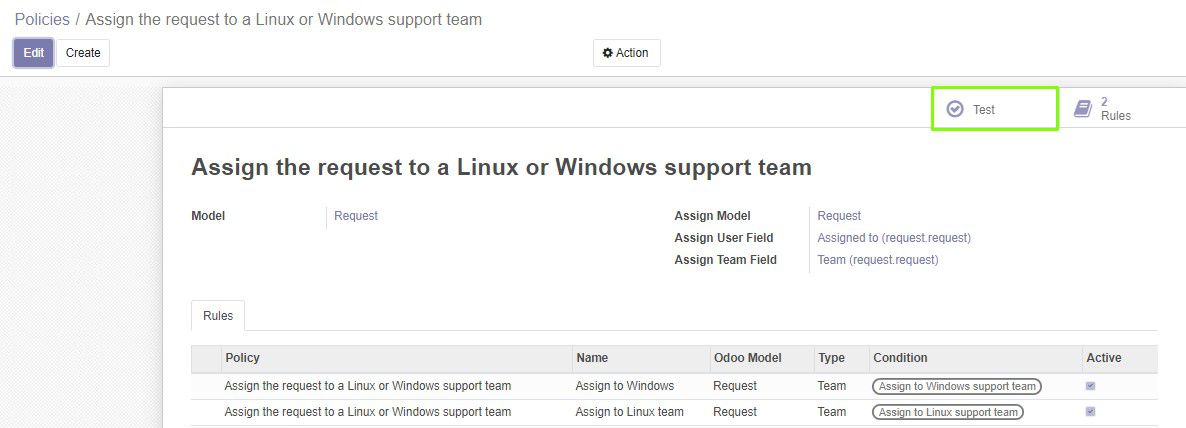Click the Assign to Windows support team condition tag
Screen dimensions: 1186x428
coord(957,386)
